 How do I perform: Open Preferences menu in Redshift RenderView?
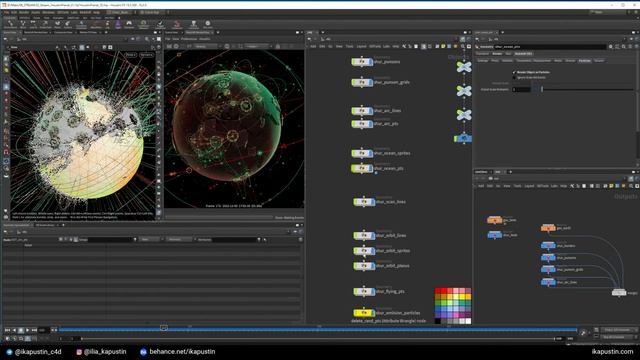tap(189, 39)
